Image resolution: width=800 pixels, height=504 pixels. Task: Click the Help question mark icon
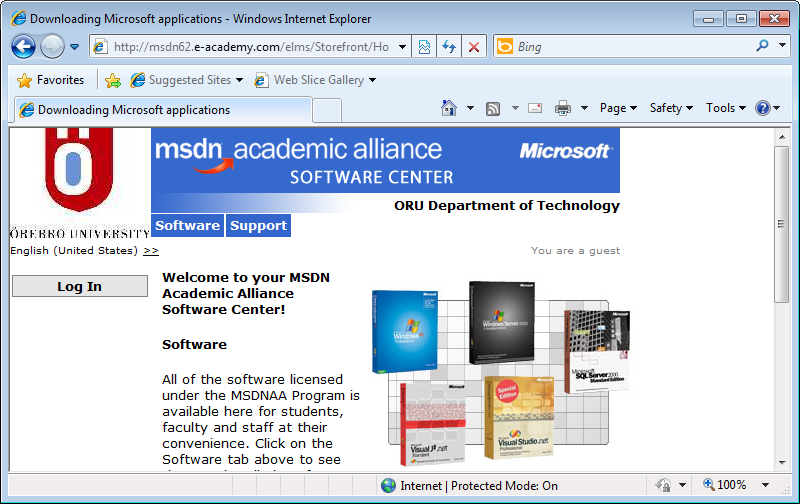pos(763,108)
